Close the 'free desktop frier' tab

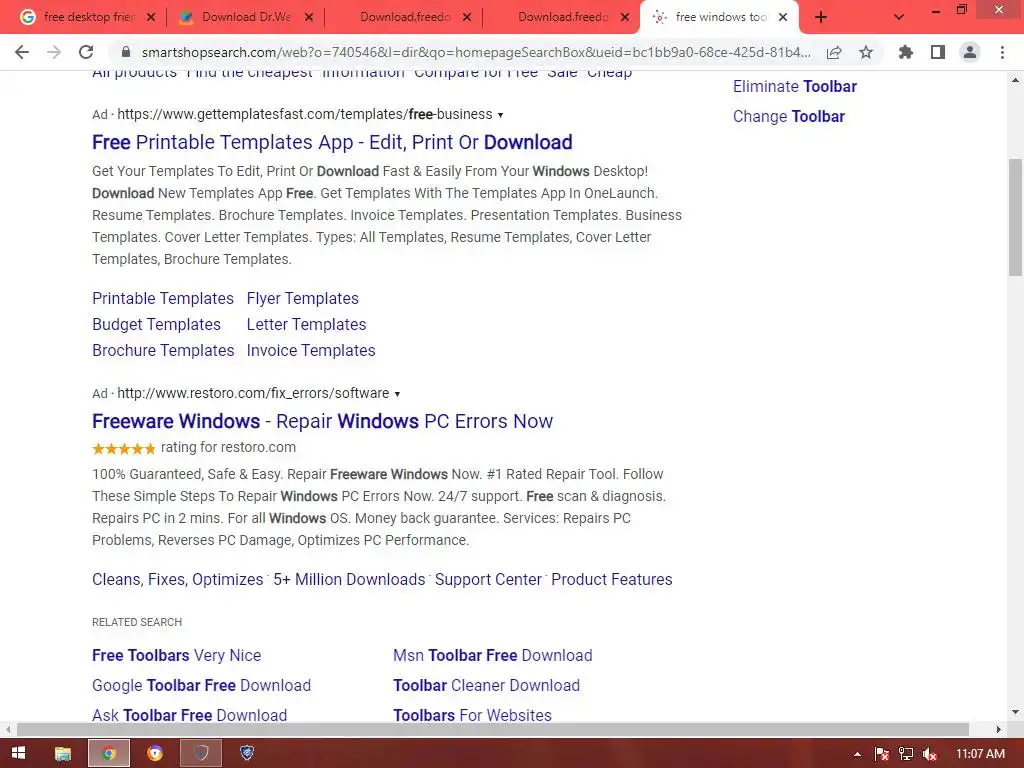coord(151,18)
